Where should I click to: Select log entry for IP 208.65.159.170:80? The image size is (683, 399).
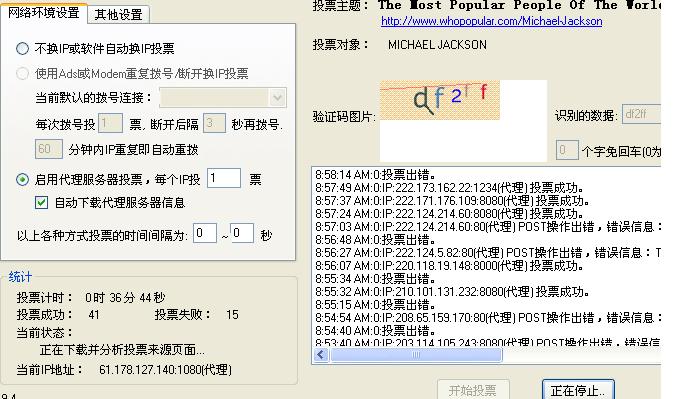[488, 318]
